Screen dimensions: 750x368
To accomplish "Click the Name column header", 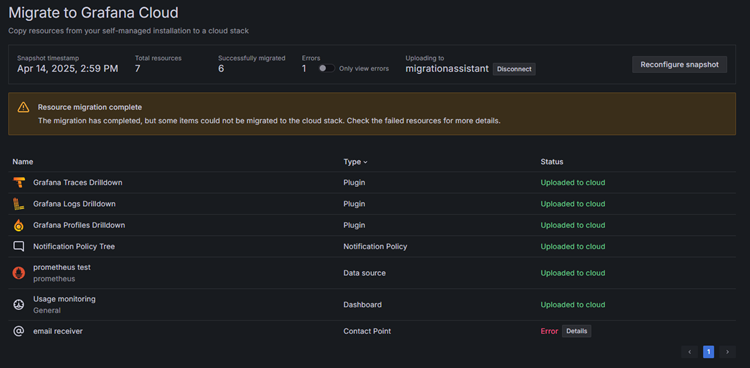I will coord(22,162).
